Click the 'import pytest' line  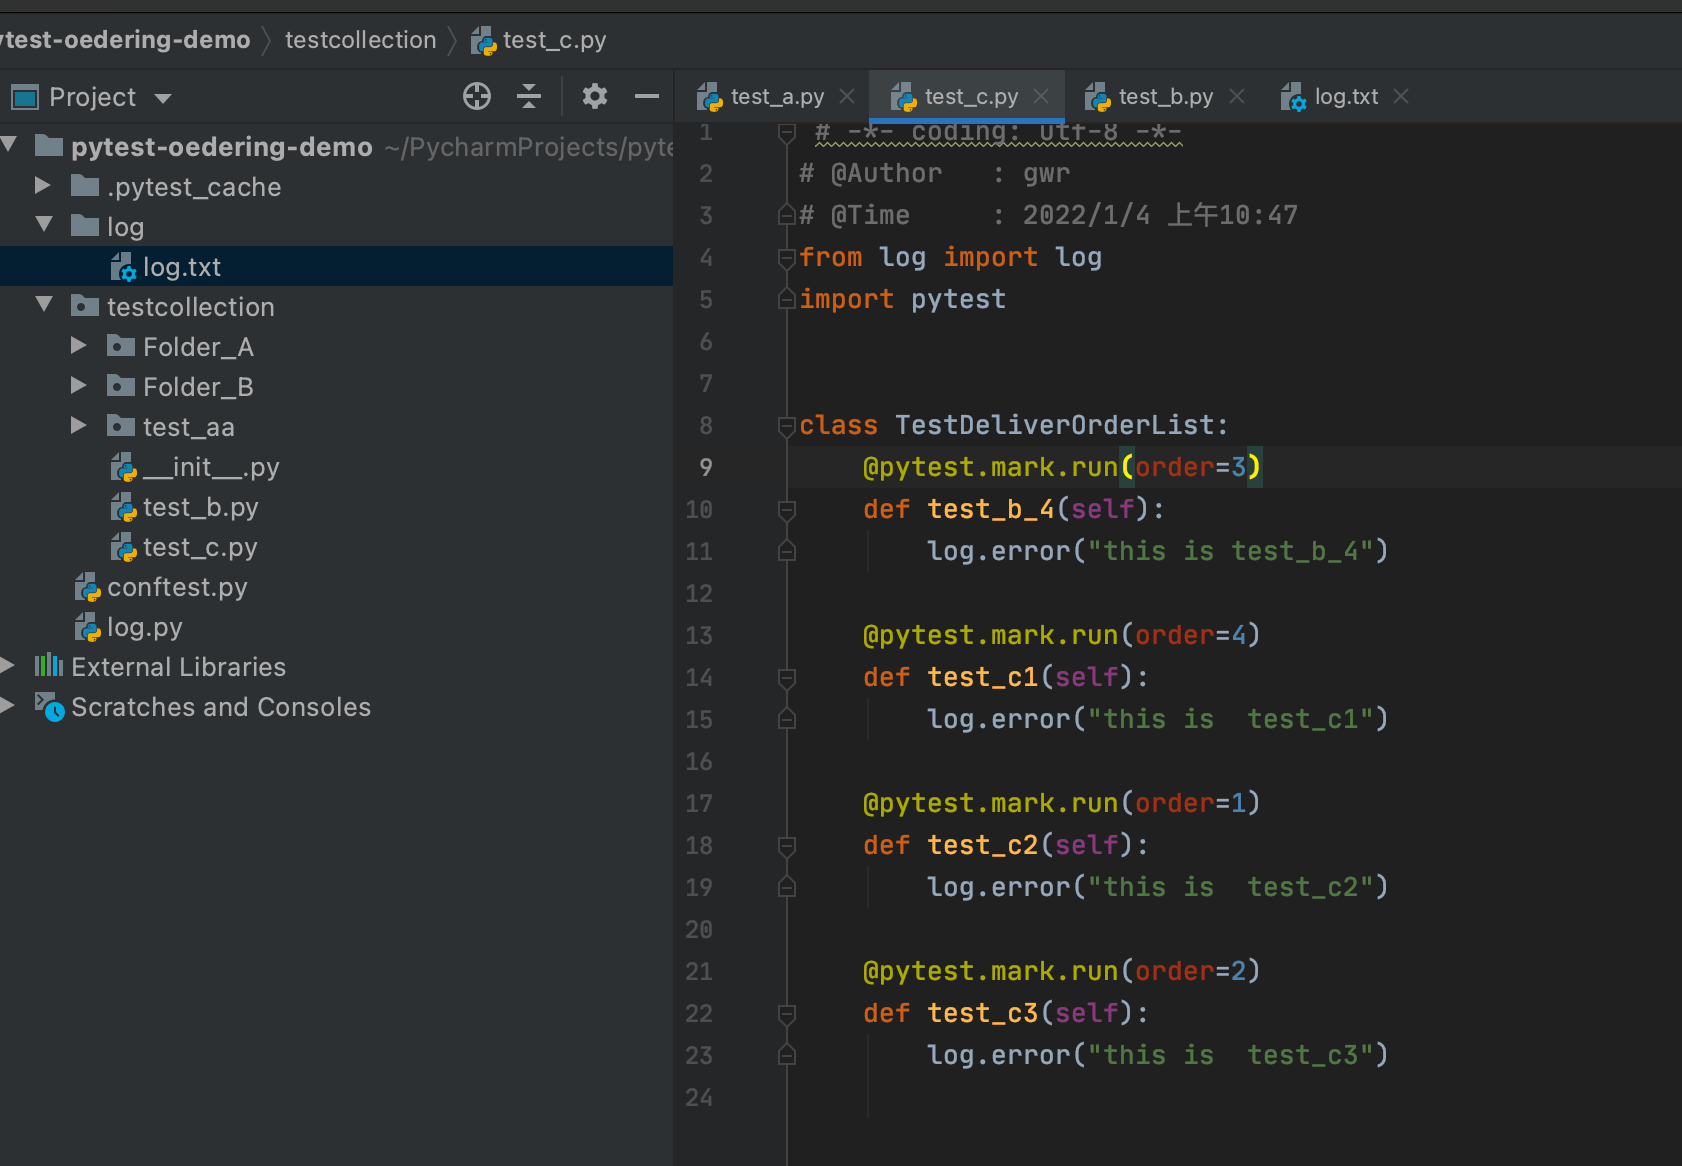903,300
